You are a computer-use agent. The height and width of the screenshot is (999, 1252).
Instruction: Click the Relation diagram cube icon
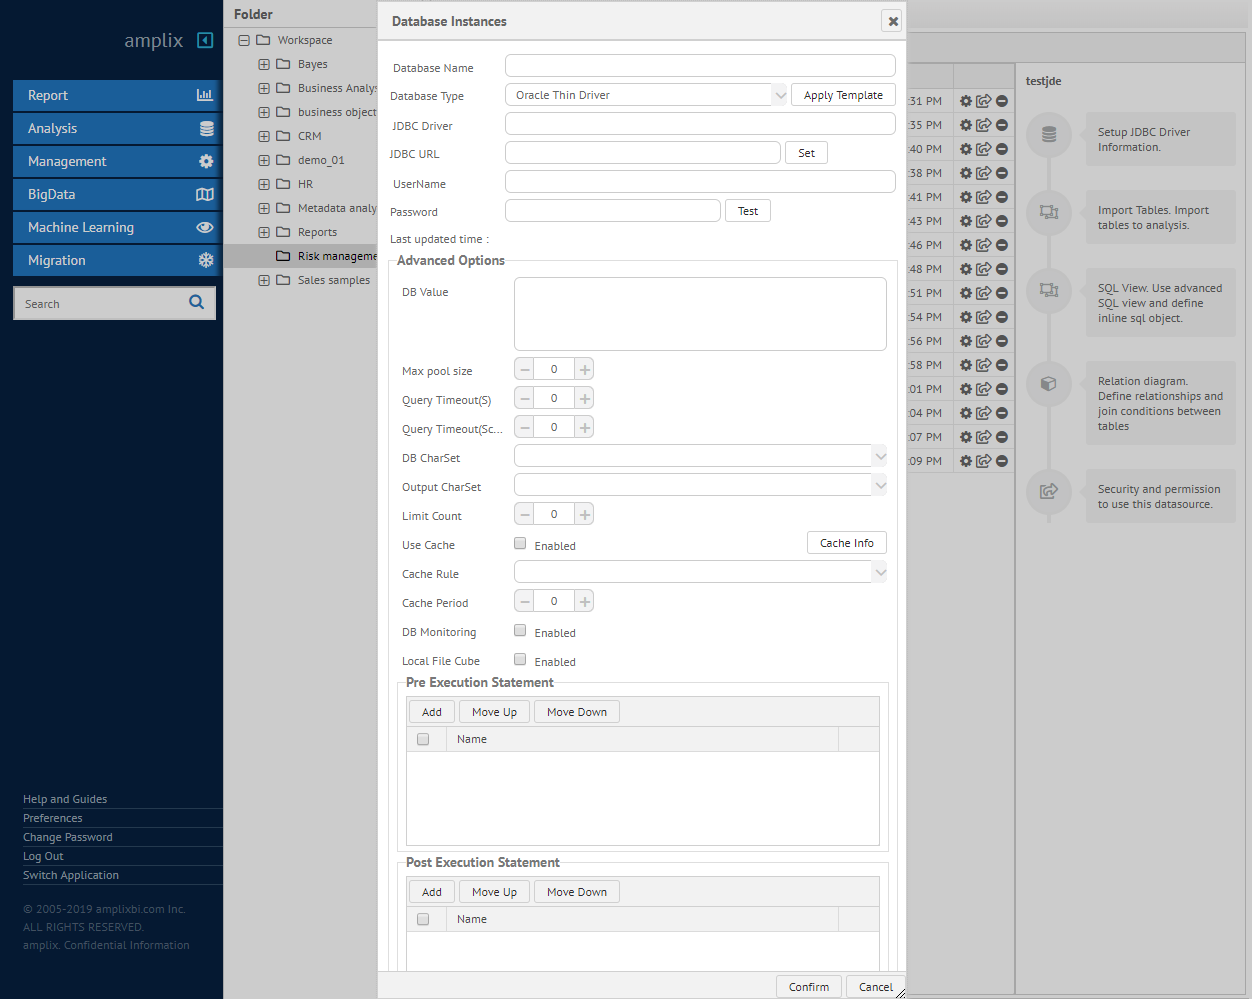[1049, 383]
